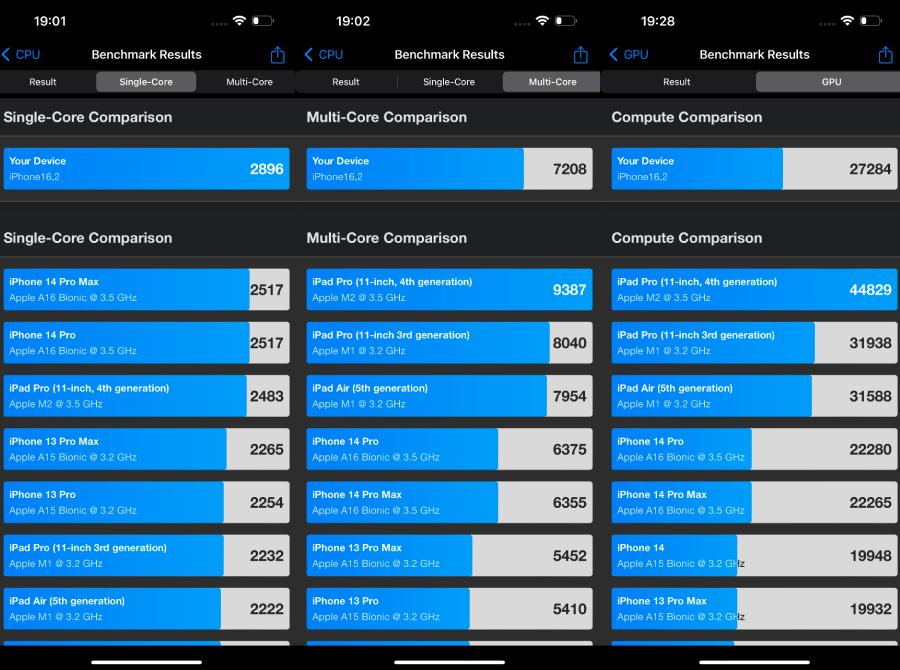This screenshot has height=670, width=900.
Task: Open Your Device row scoring 2896
Action: click(x=146, y=169)
